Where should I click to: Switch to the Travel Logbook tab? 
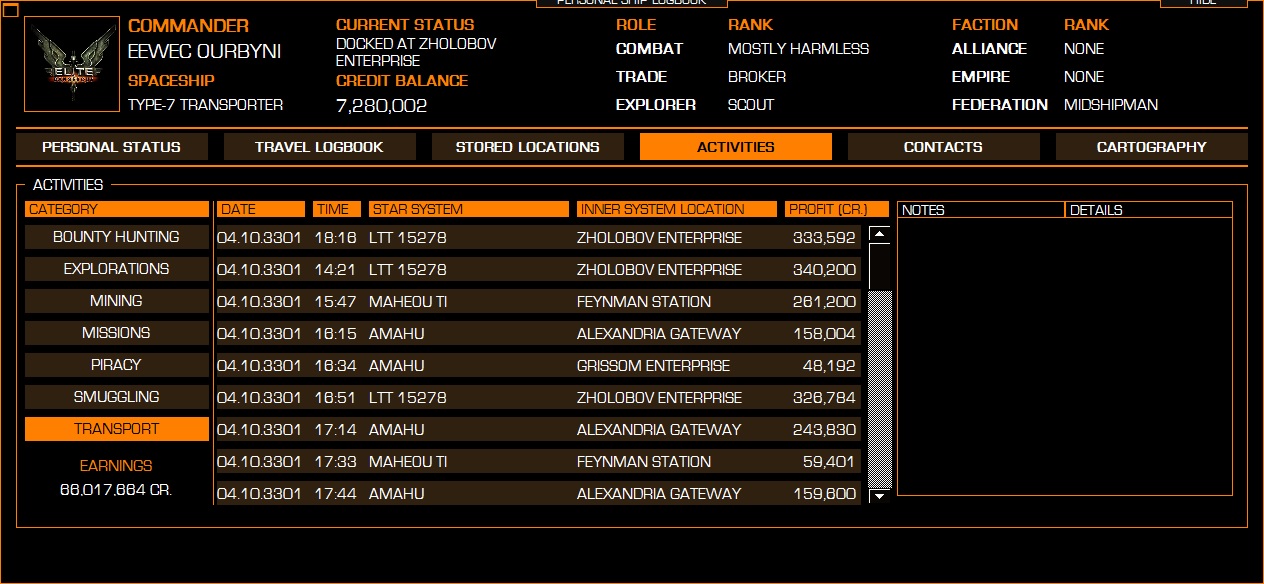coord(319,147)
